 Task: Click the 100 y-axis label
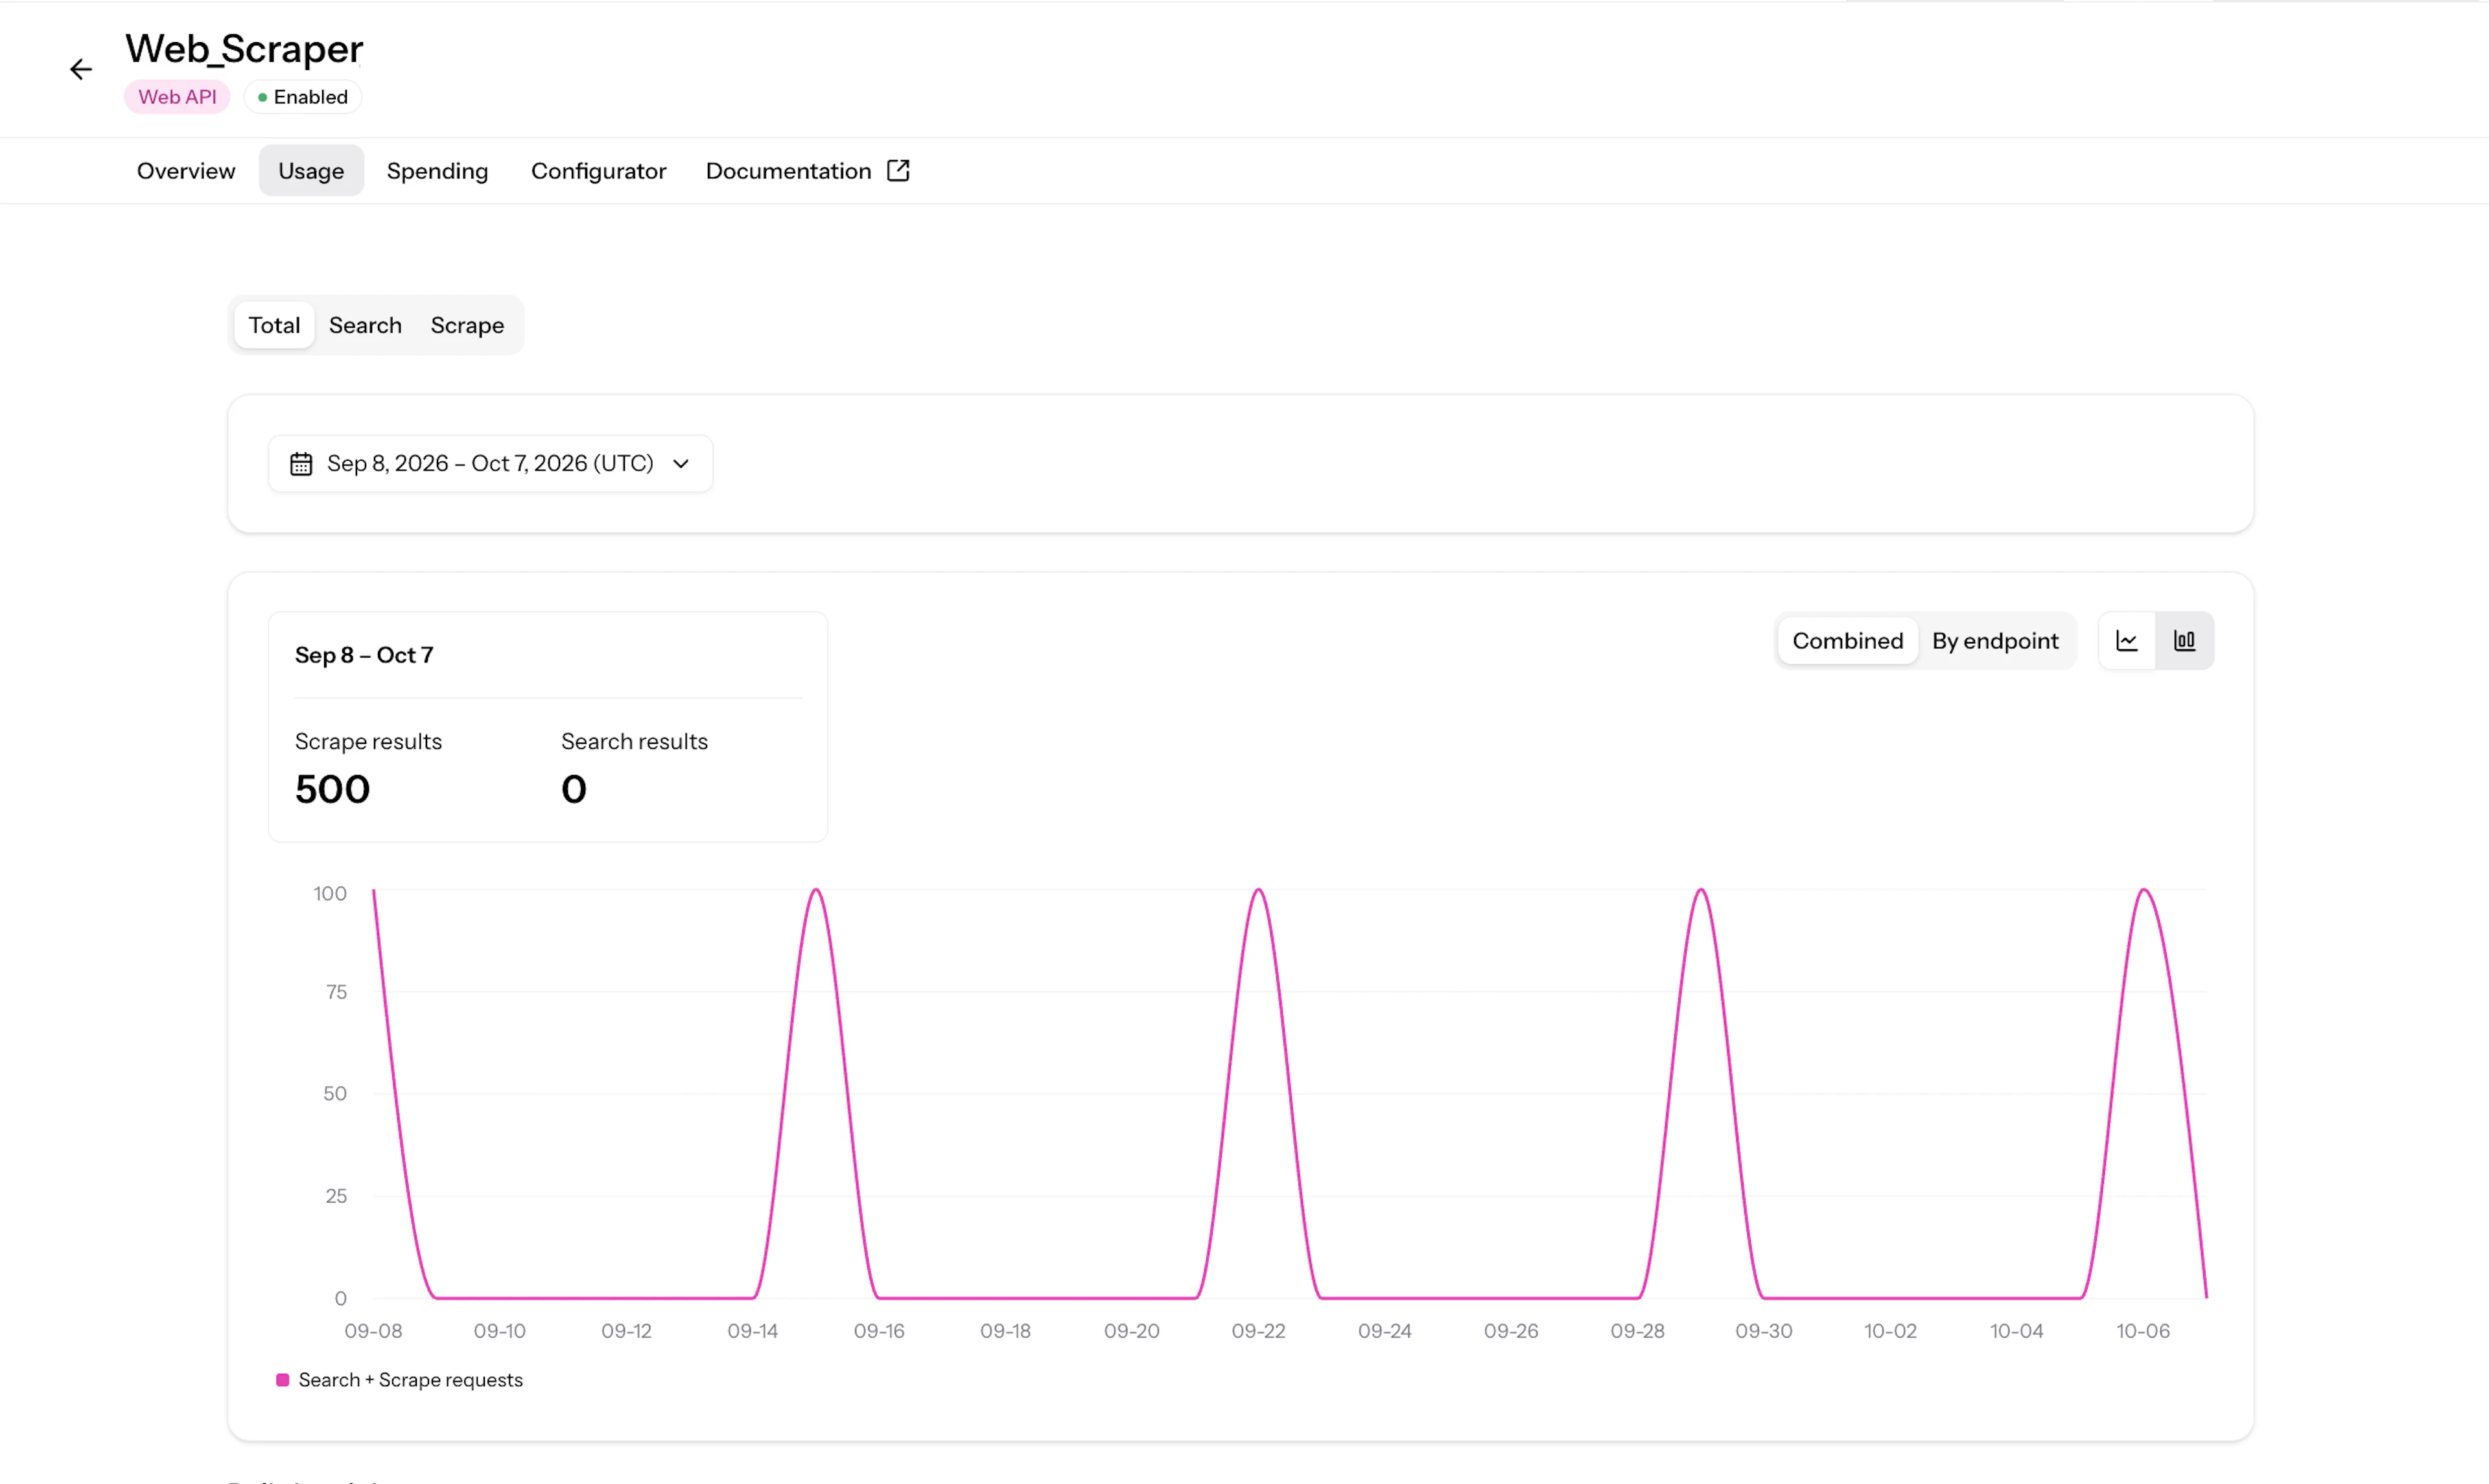tap(330, 894)
